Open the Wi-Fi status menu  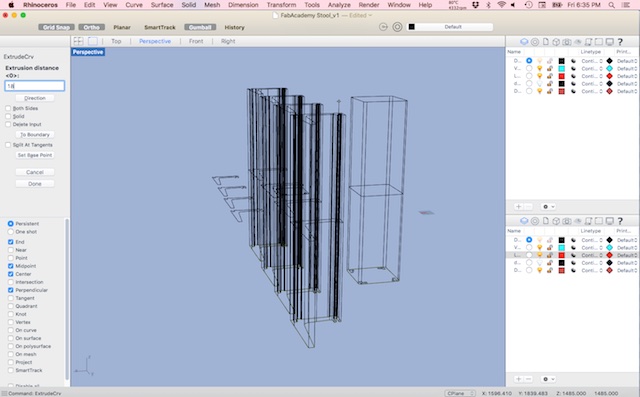click(x=502, y=5)
